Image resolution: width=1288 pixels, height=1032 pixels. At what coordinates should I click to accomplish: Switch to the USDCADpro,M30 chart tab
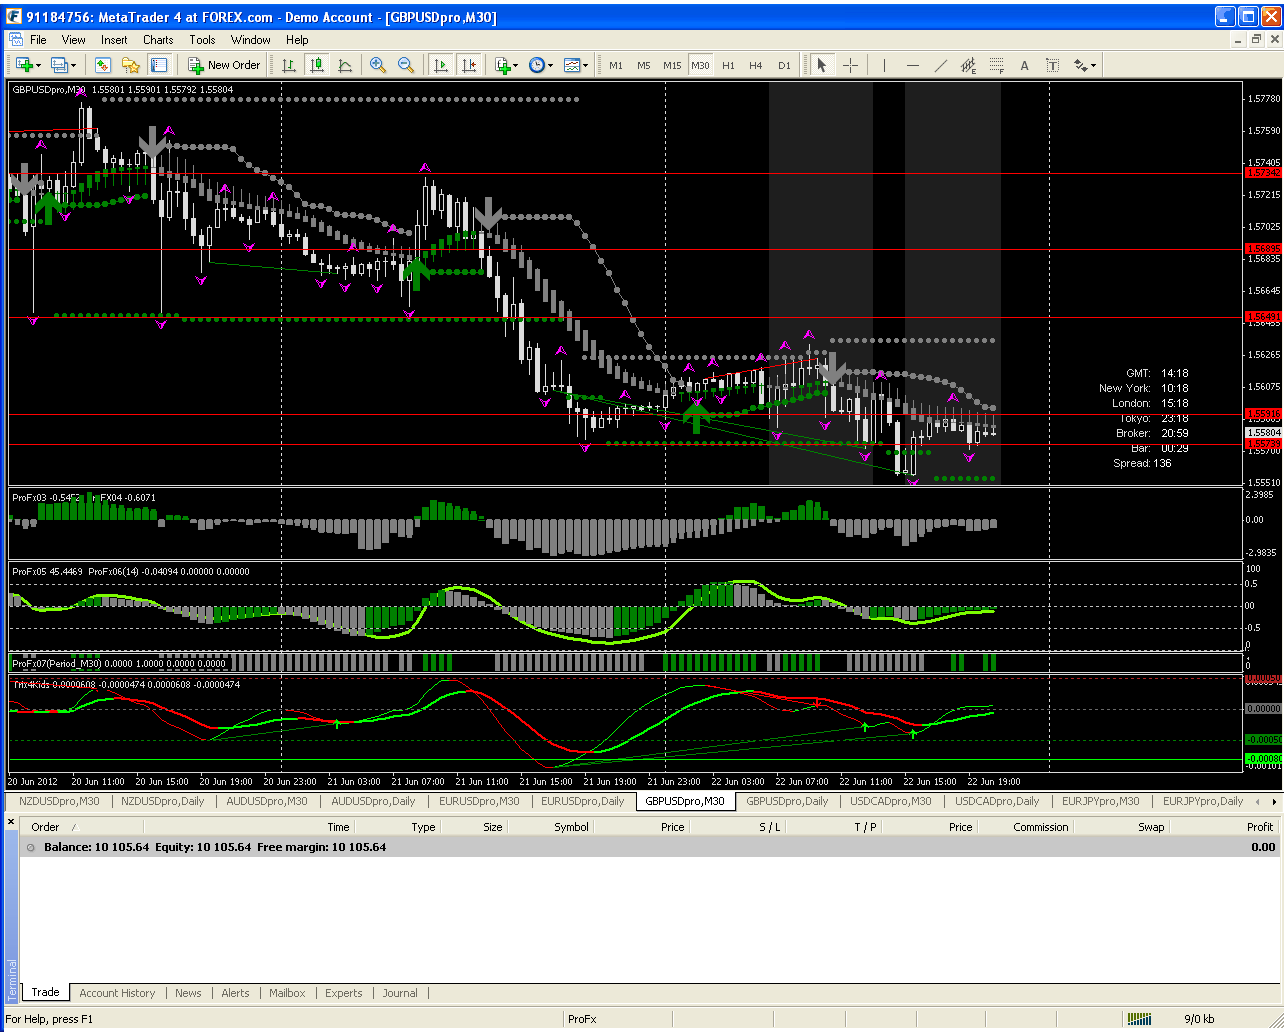coord(891,801)
